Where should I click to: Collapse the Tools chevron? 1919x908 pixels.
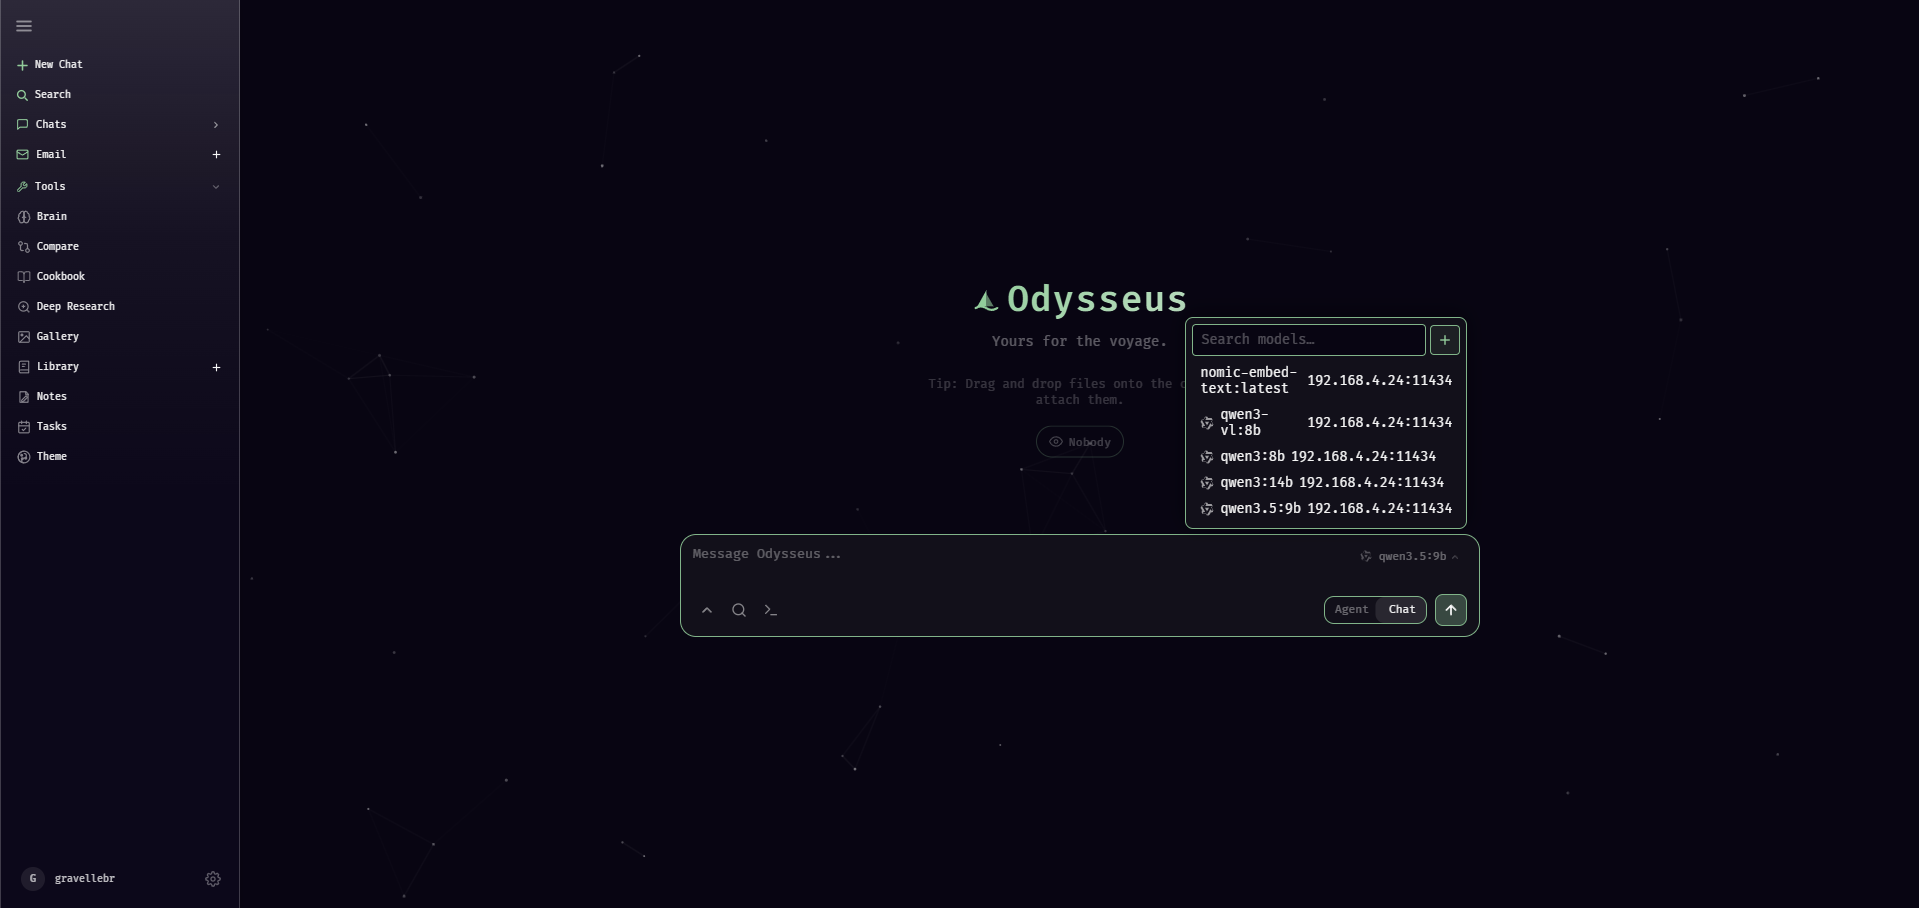[216, 187]
